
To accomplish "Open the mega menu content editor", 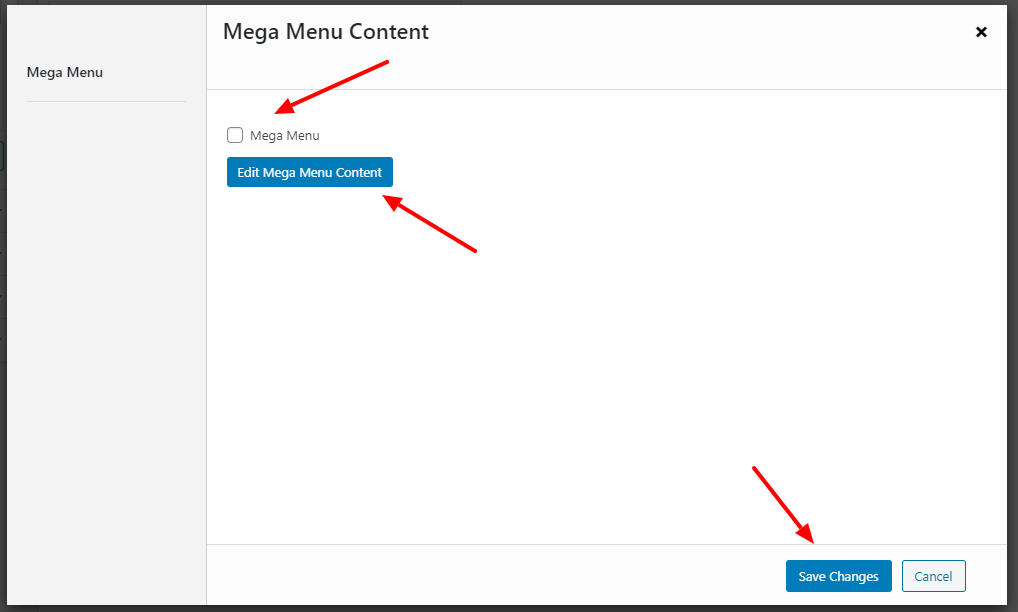I will [310, 172].
